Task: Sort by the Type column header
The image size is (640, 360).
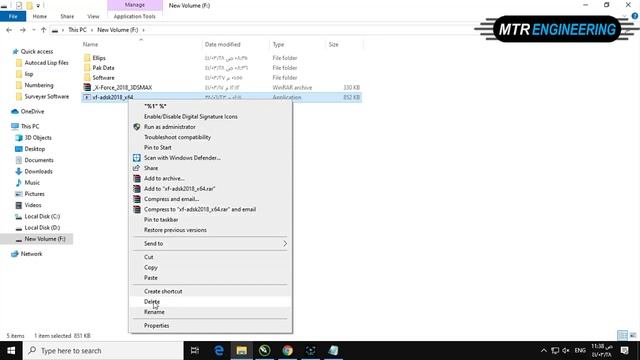Action: point(278,44)
